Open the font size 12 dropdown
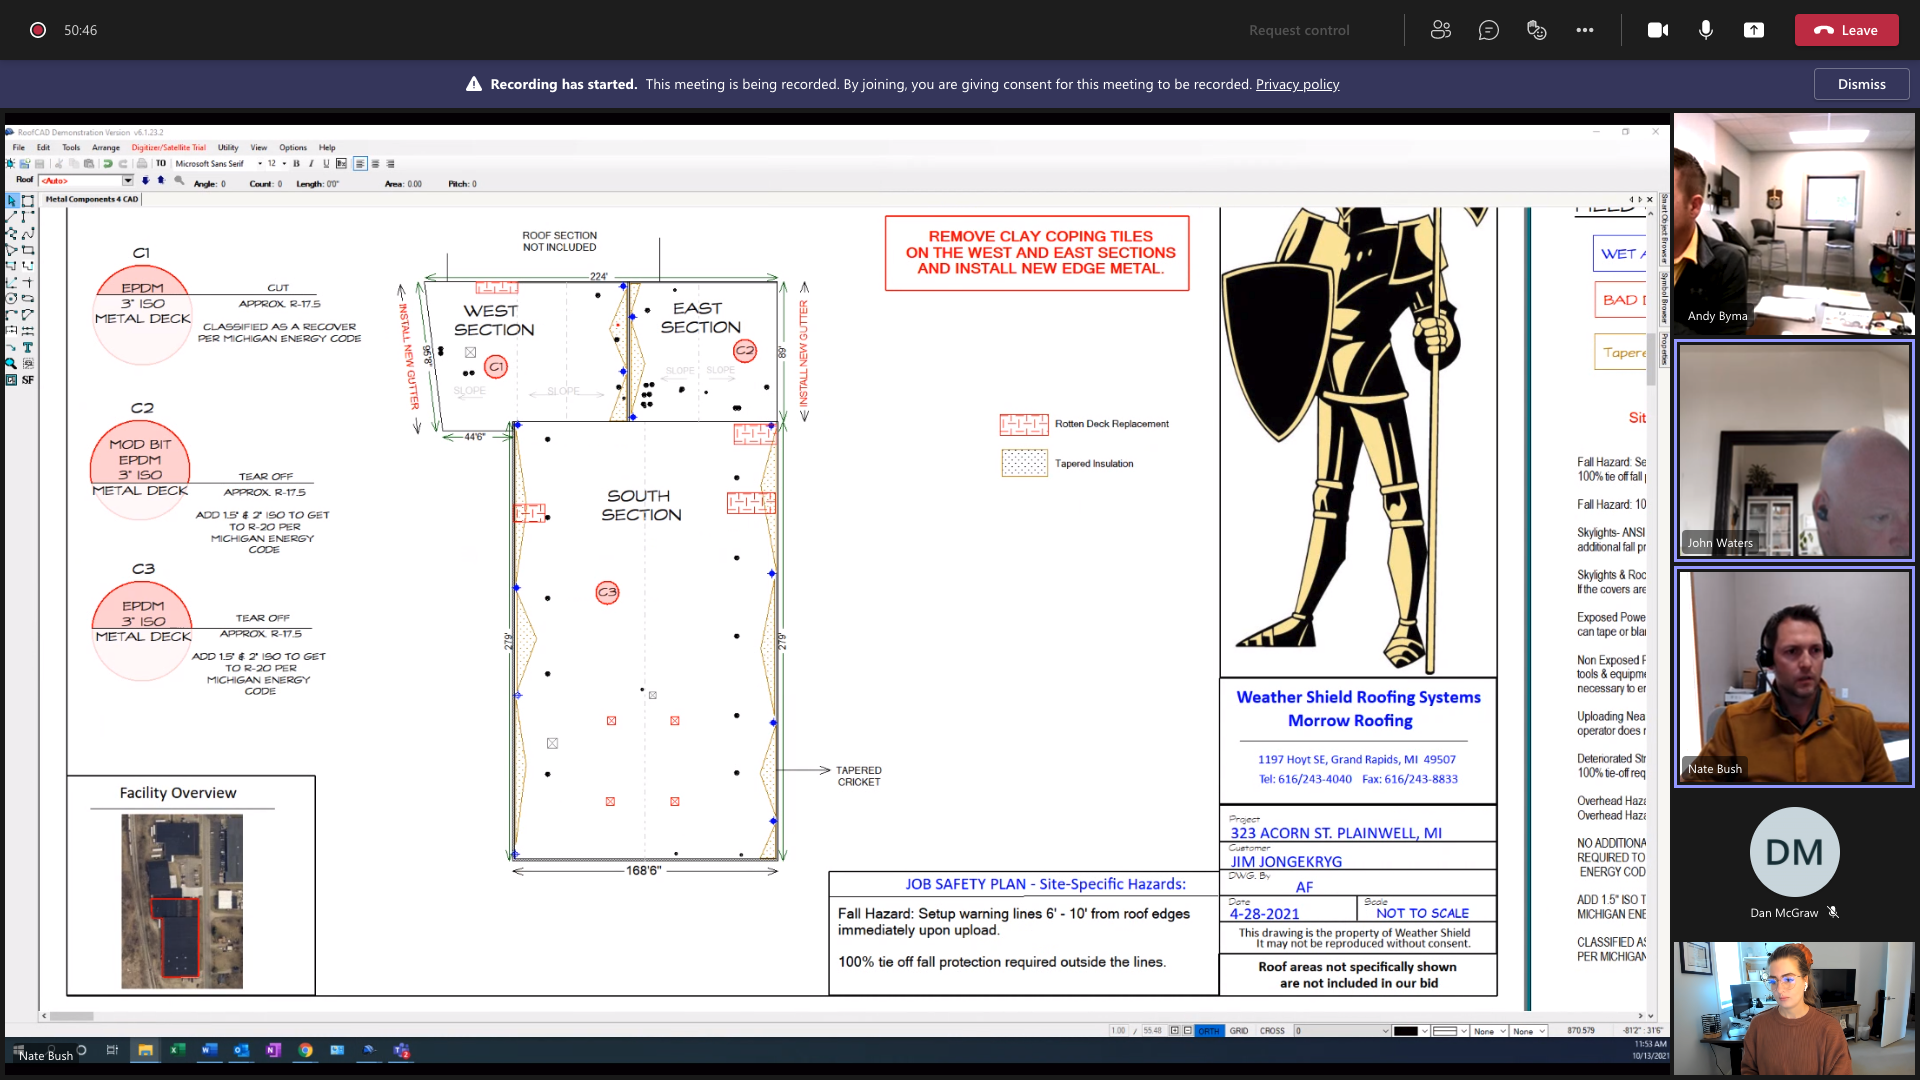The width and height of the screenshot is (1920, 1080). (x=284, y=164)
